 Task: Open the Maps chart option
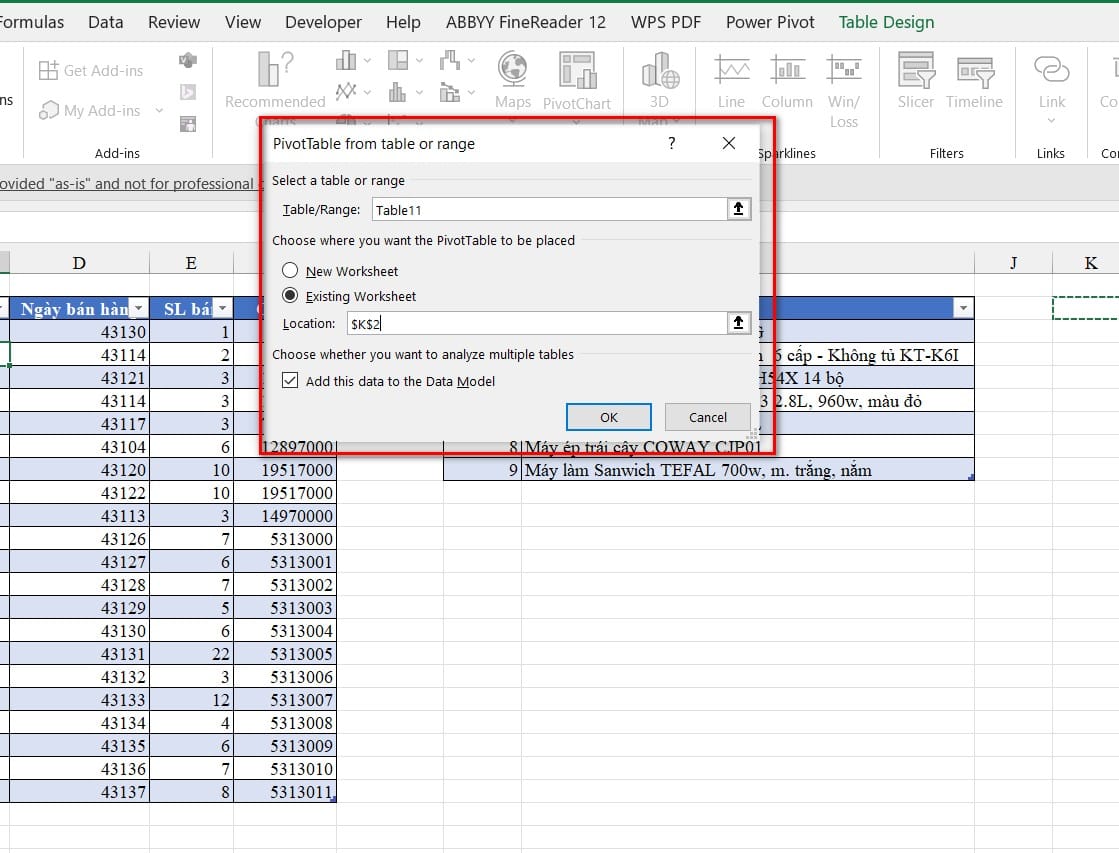pyautogui.click(x=512, y=81)
